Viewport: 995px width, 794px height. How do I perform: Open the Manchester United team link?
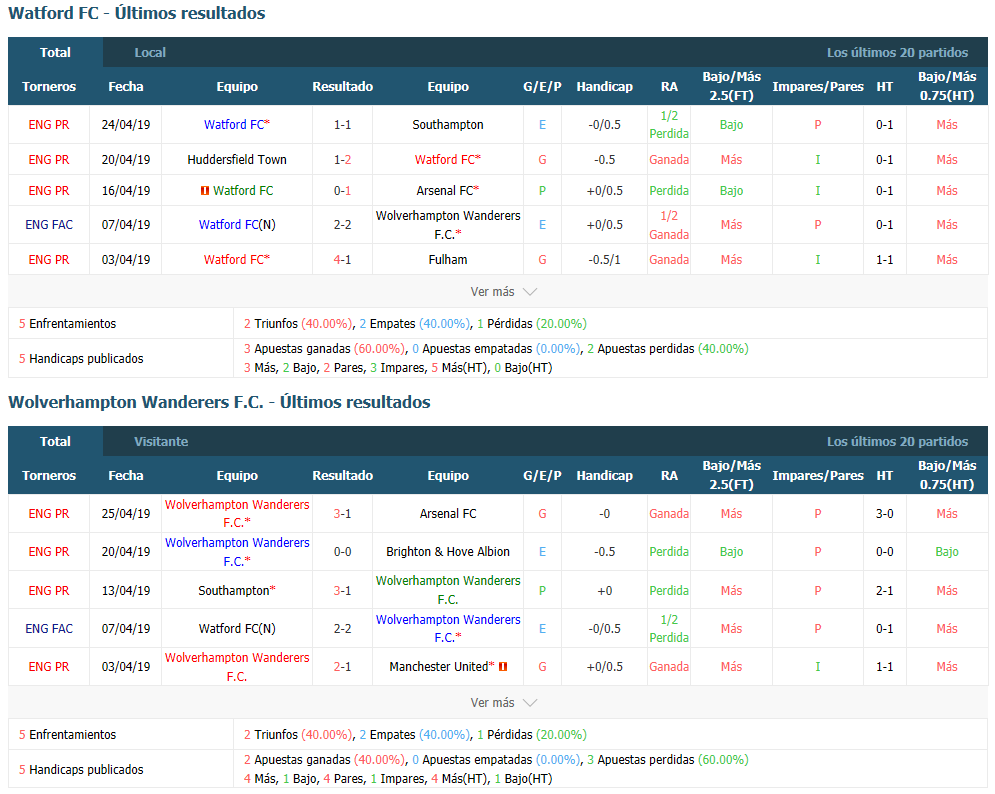click(x=438, y=666)
